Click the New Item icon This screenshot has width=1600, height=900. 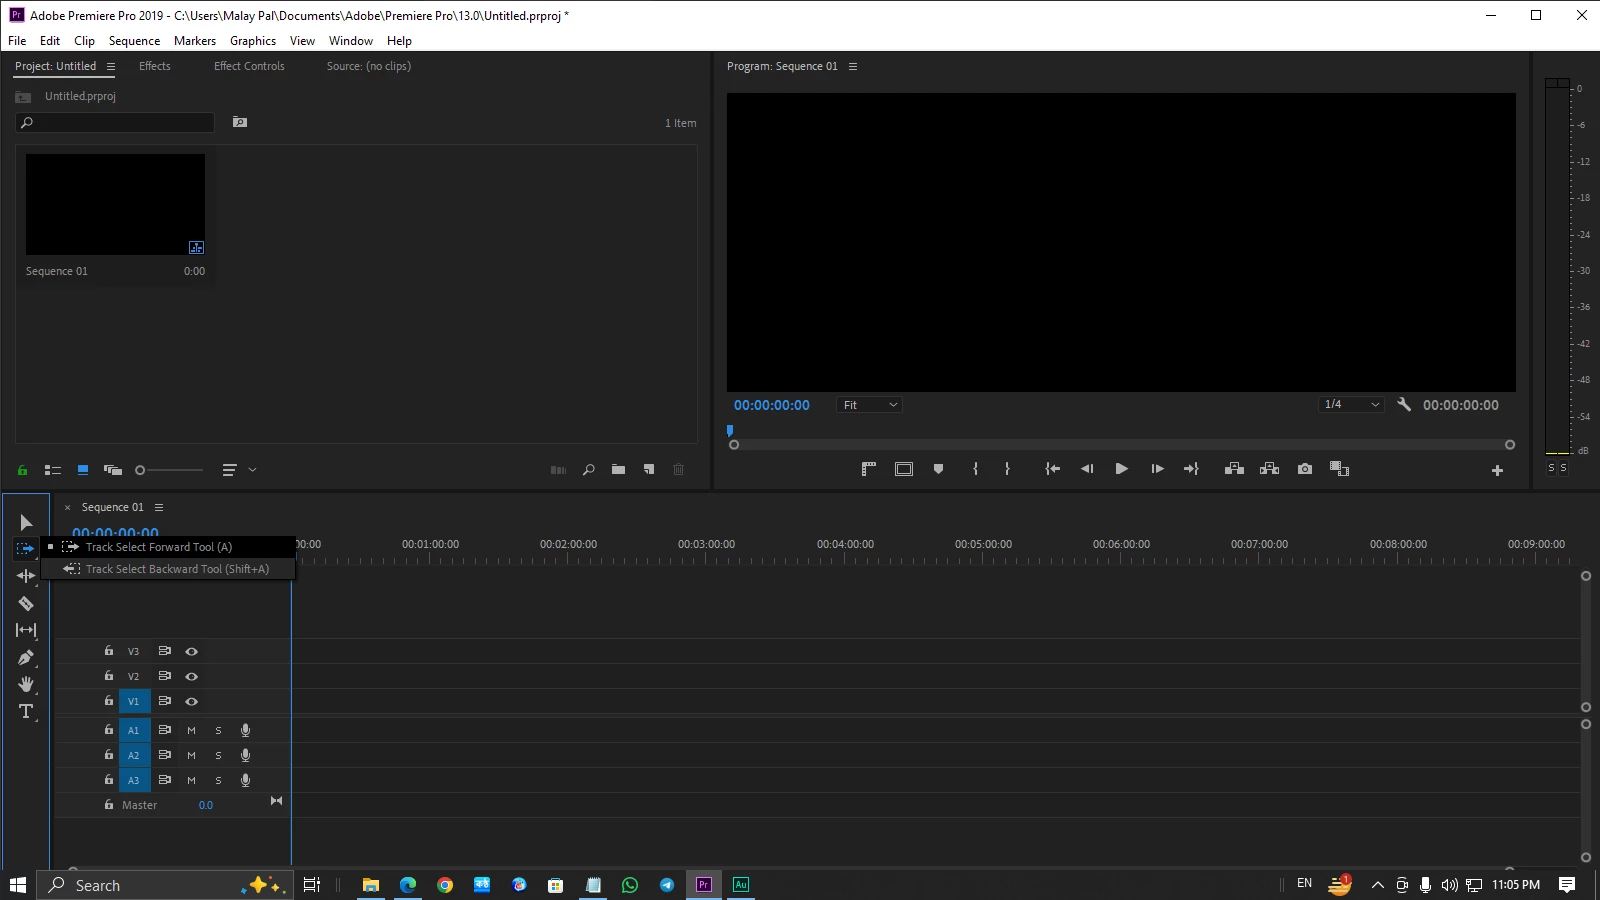[649, 470]
